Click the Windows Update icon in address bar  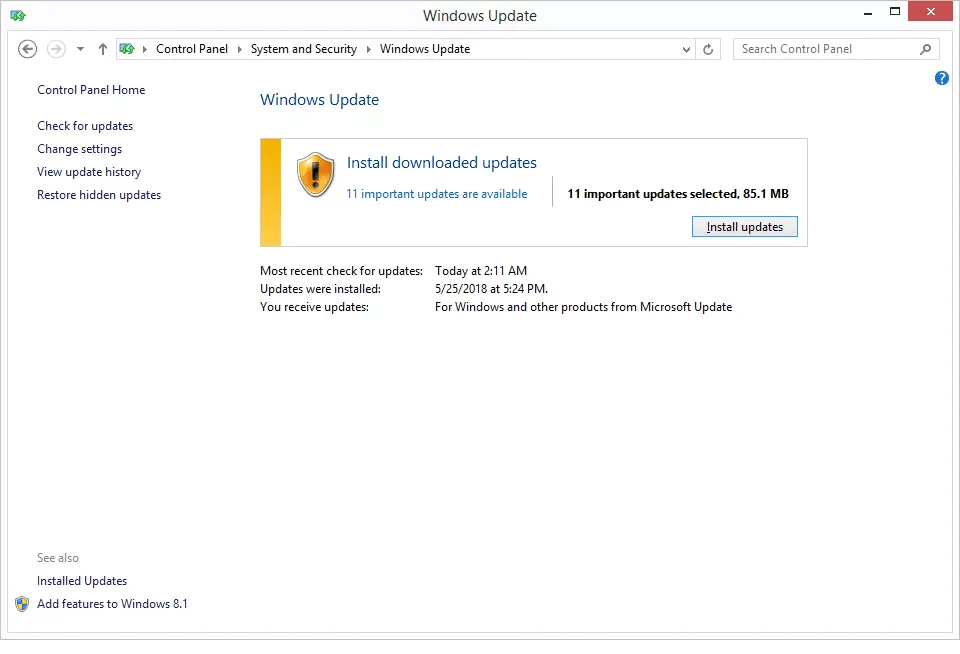coord(127,49)
